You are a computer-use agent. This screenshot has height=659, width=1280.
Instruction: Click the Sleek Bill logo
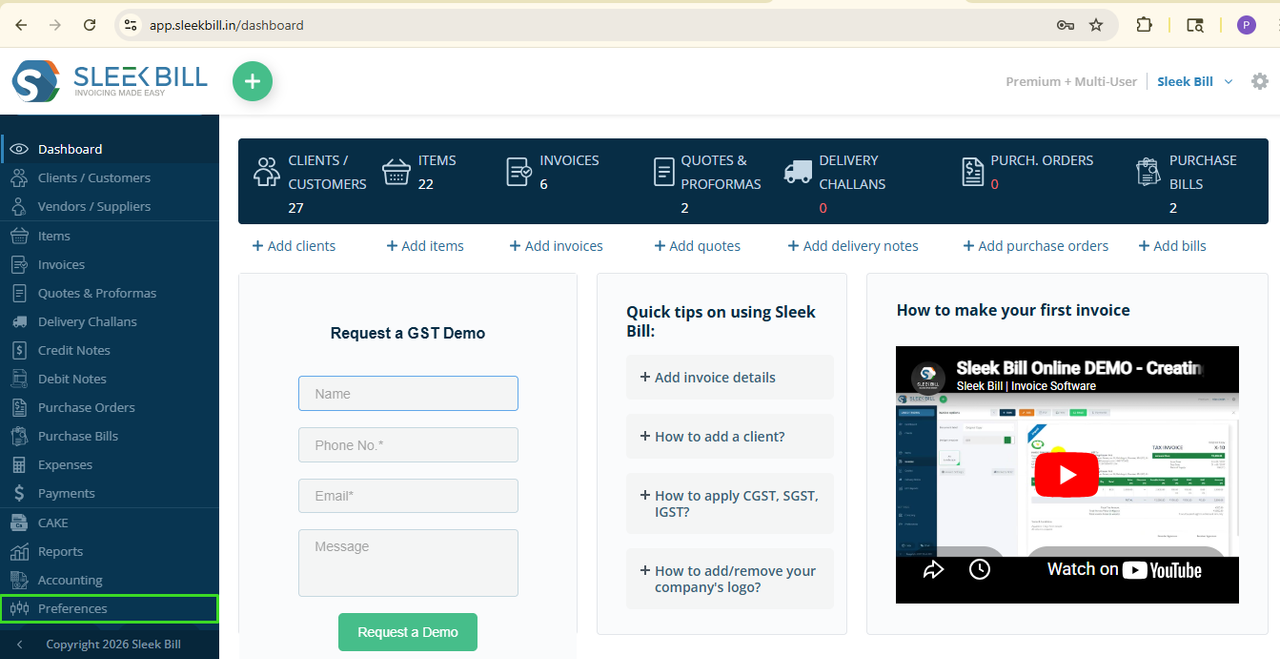110,81
